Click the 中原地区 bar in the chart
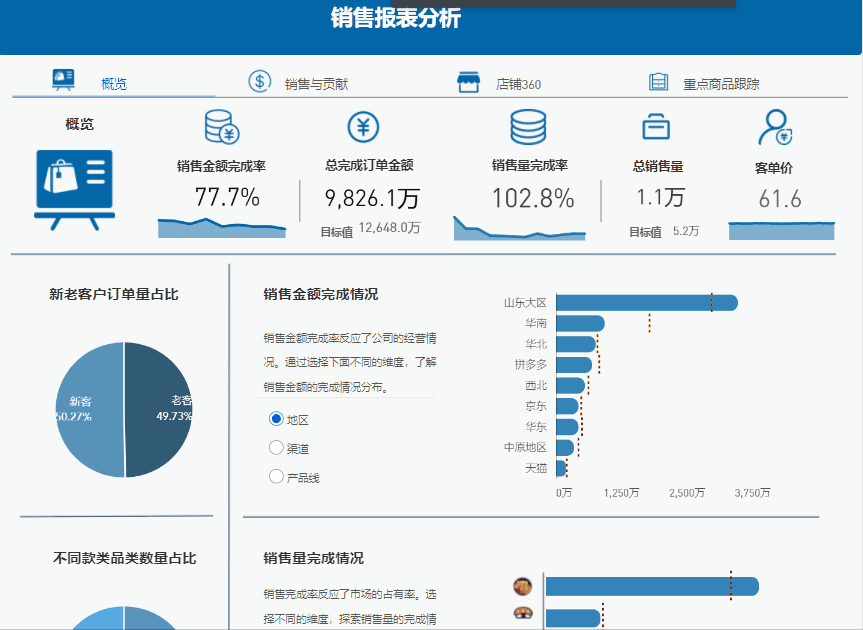863x630 pixels. tap(565, 447)
